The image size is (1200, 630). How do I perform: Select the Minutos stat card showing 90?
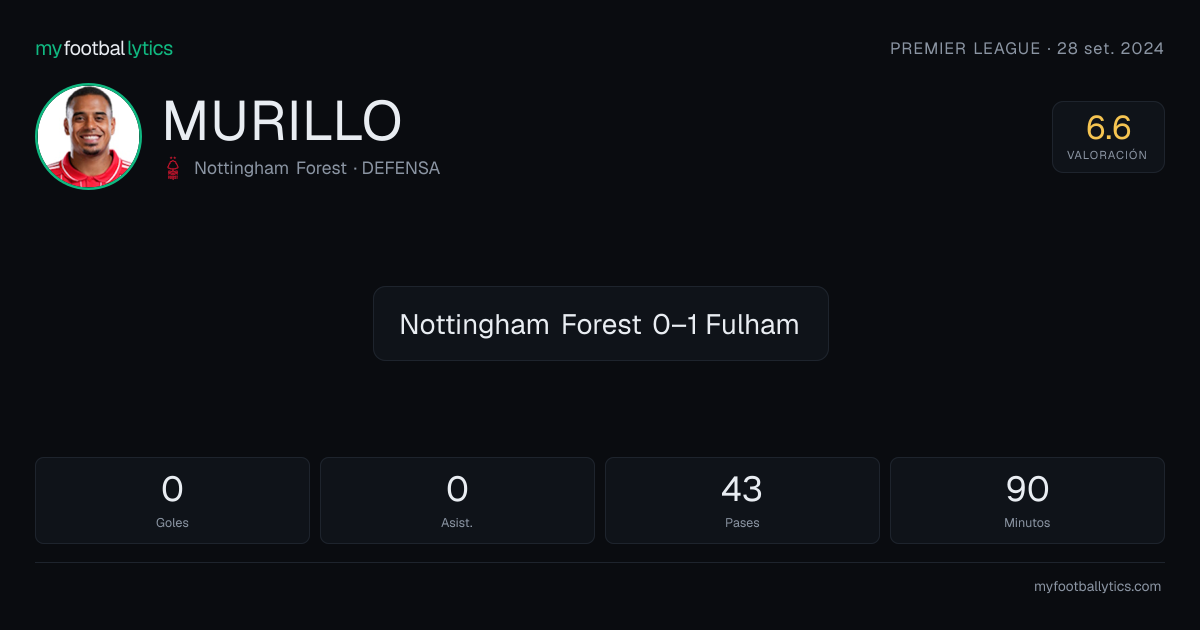click(1027, 500)
